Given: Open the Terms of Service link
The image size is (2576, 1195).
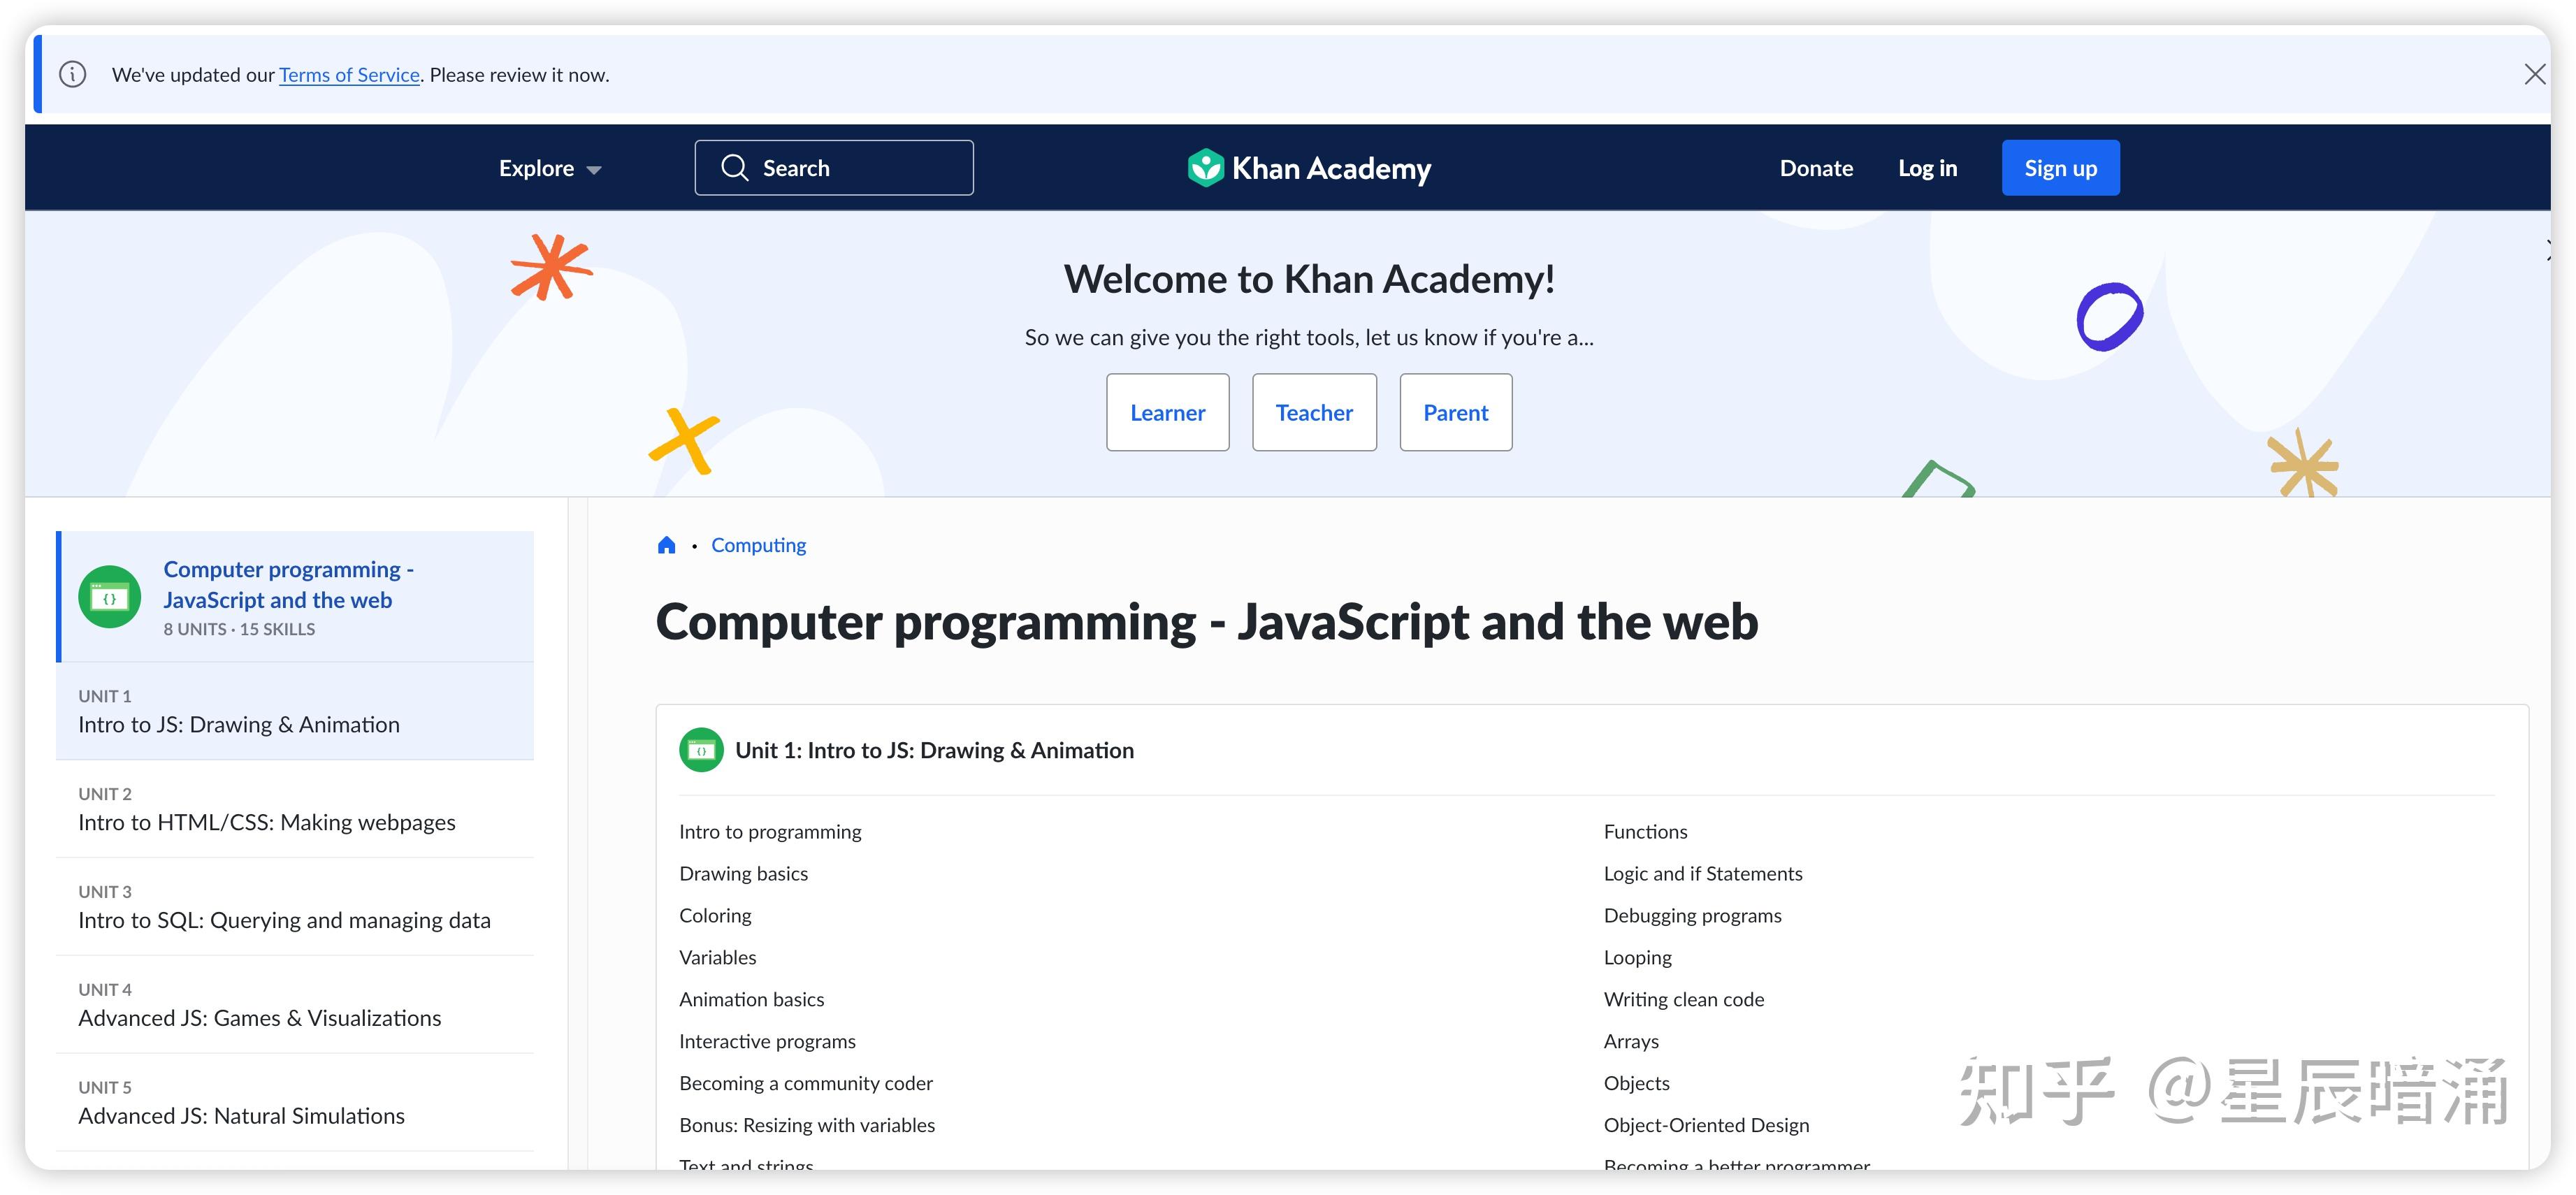Looking at the screenshot, I should pyautogui.click(x=349, y=75).
